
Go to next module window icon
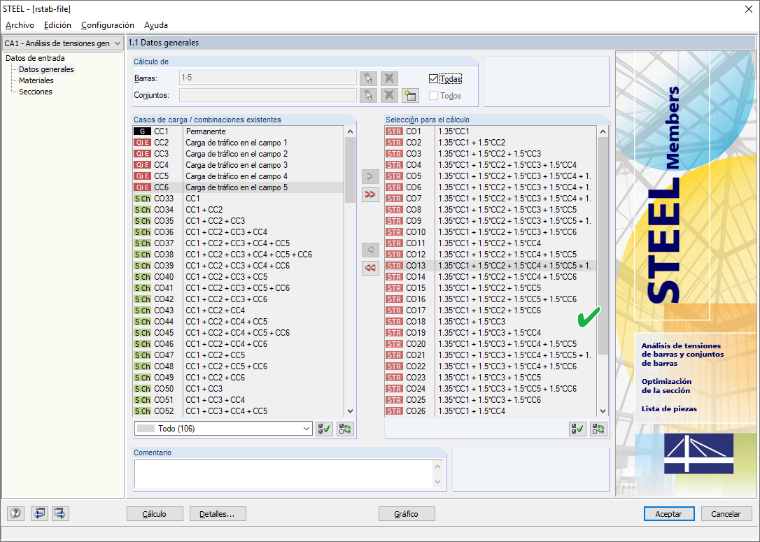60,513
